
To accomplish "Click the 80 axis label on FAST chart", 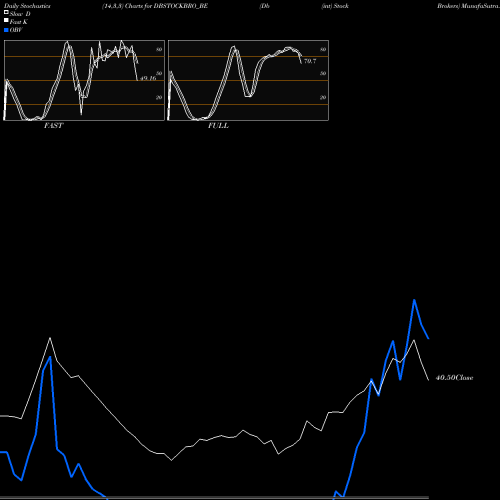I will tap(159, 49).
